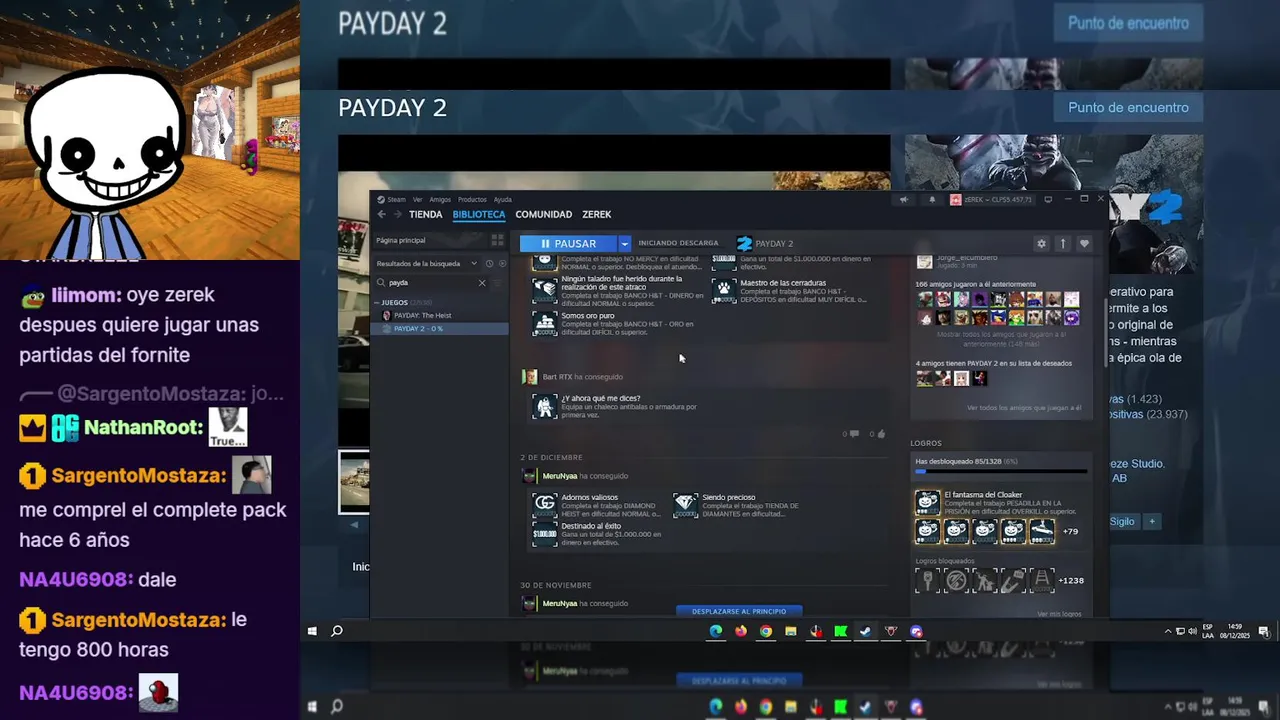Open Firefox from the upper taskbar
Image resolution: width=1280 pixels, height=720 pixels.
click(741, 631)
